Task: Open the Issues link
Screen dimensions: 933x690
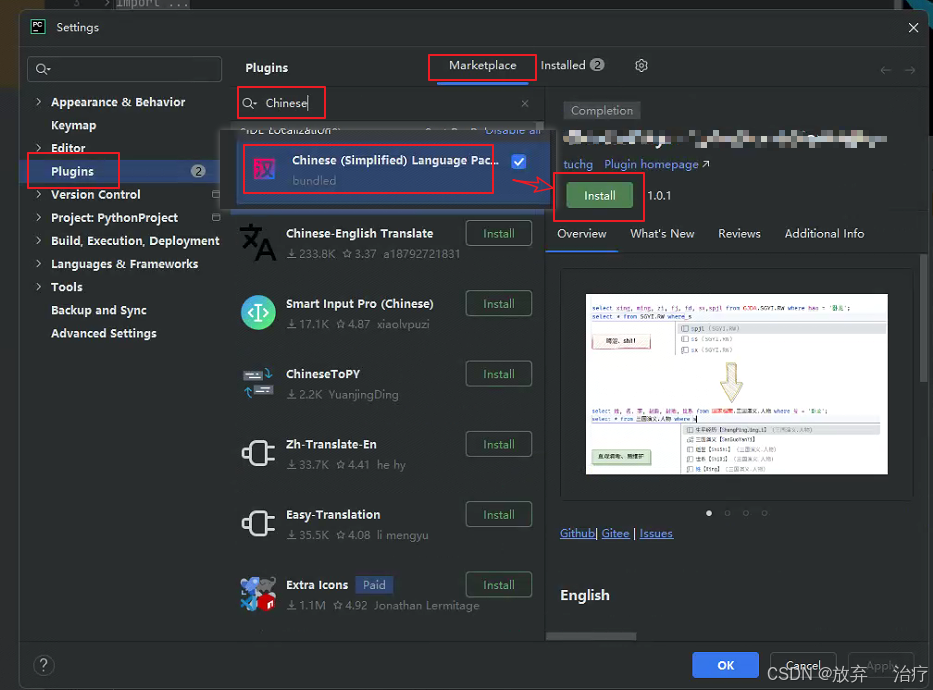Action: (x=656, y=534)
